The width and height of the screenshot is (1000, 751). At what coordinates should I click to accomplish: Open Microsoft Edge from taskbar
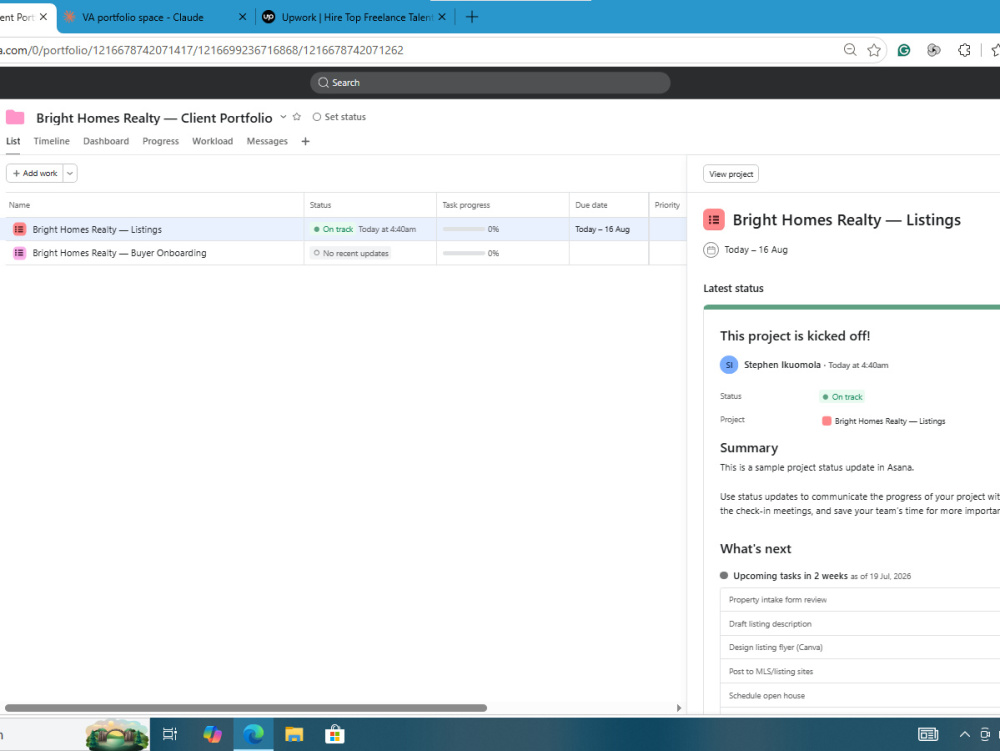click(x=253, y=734)
